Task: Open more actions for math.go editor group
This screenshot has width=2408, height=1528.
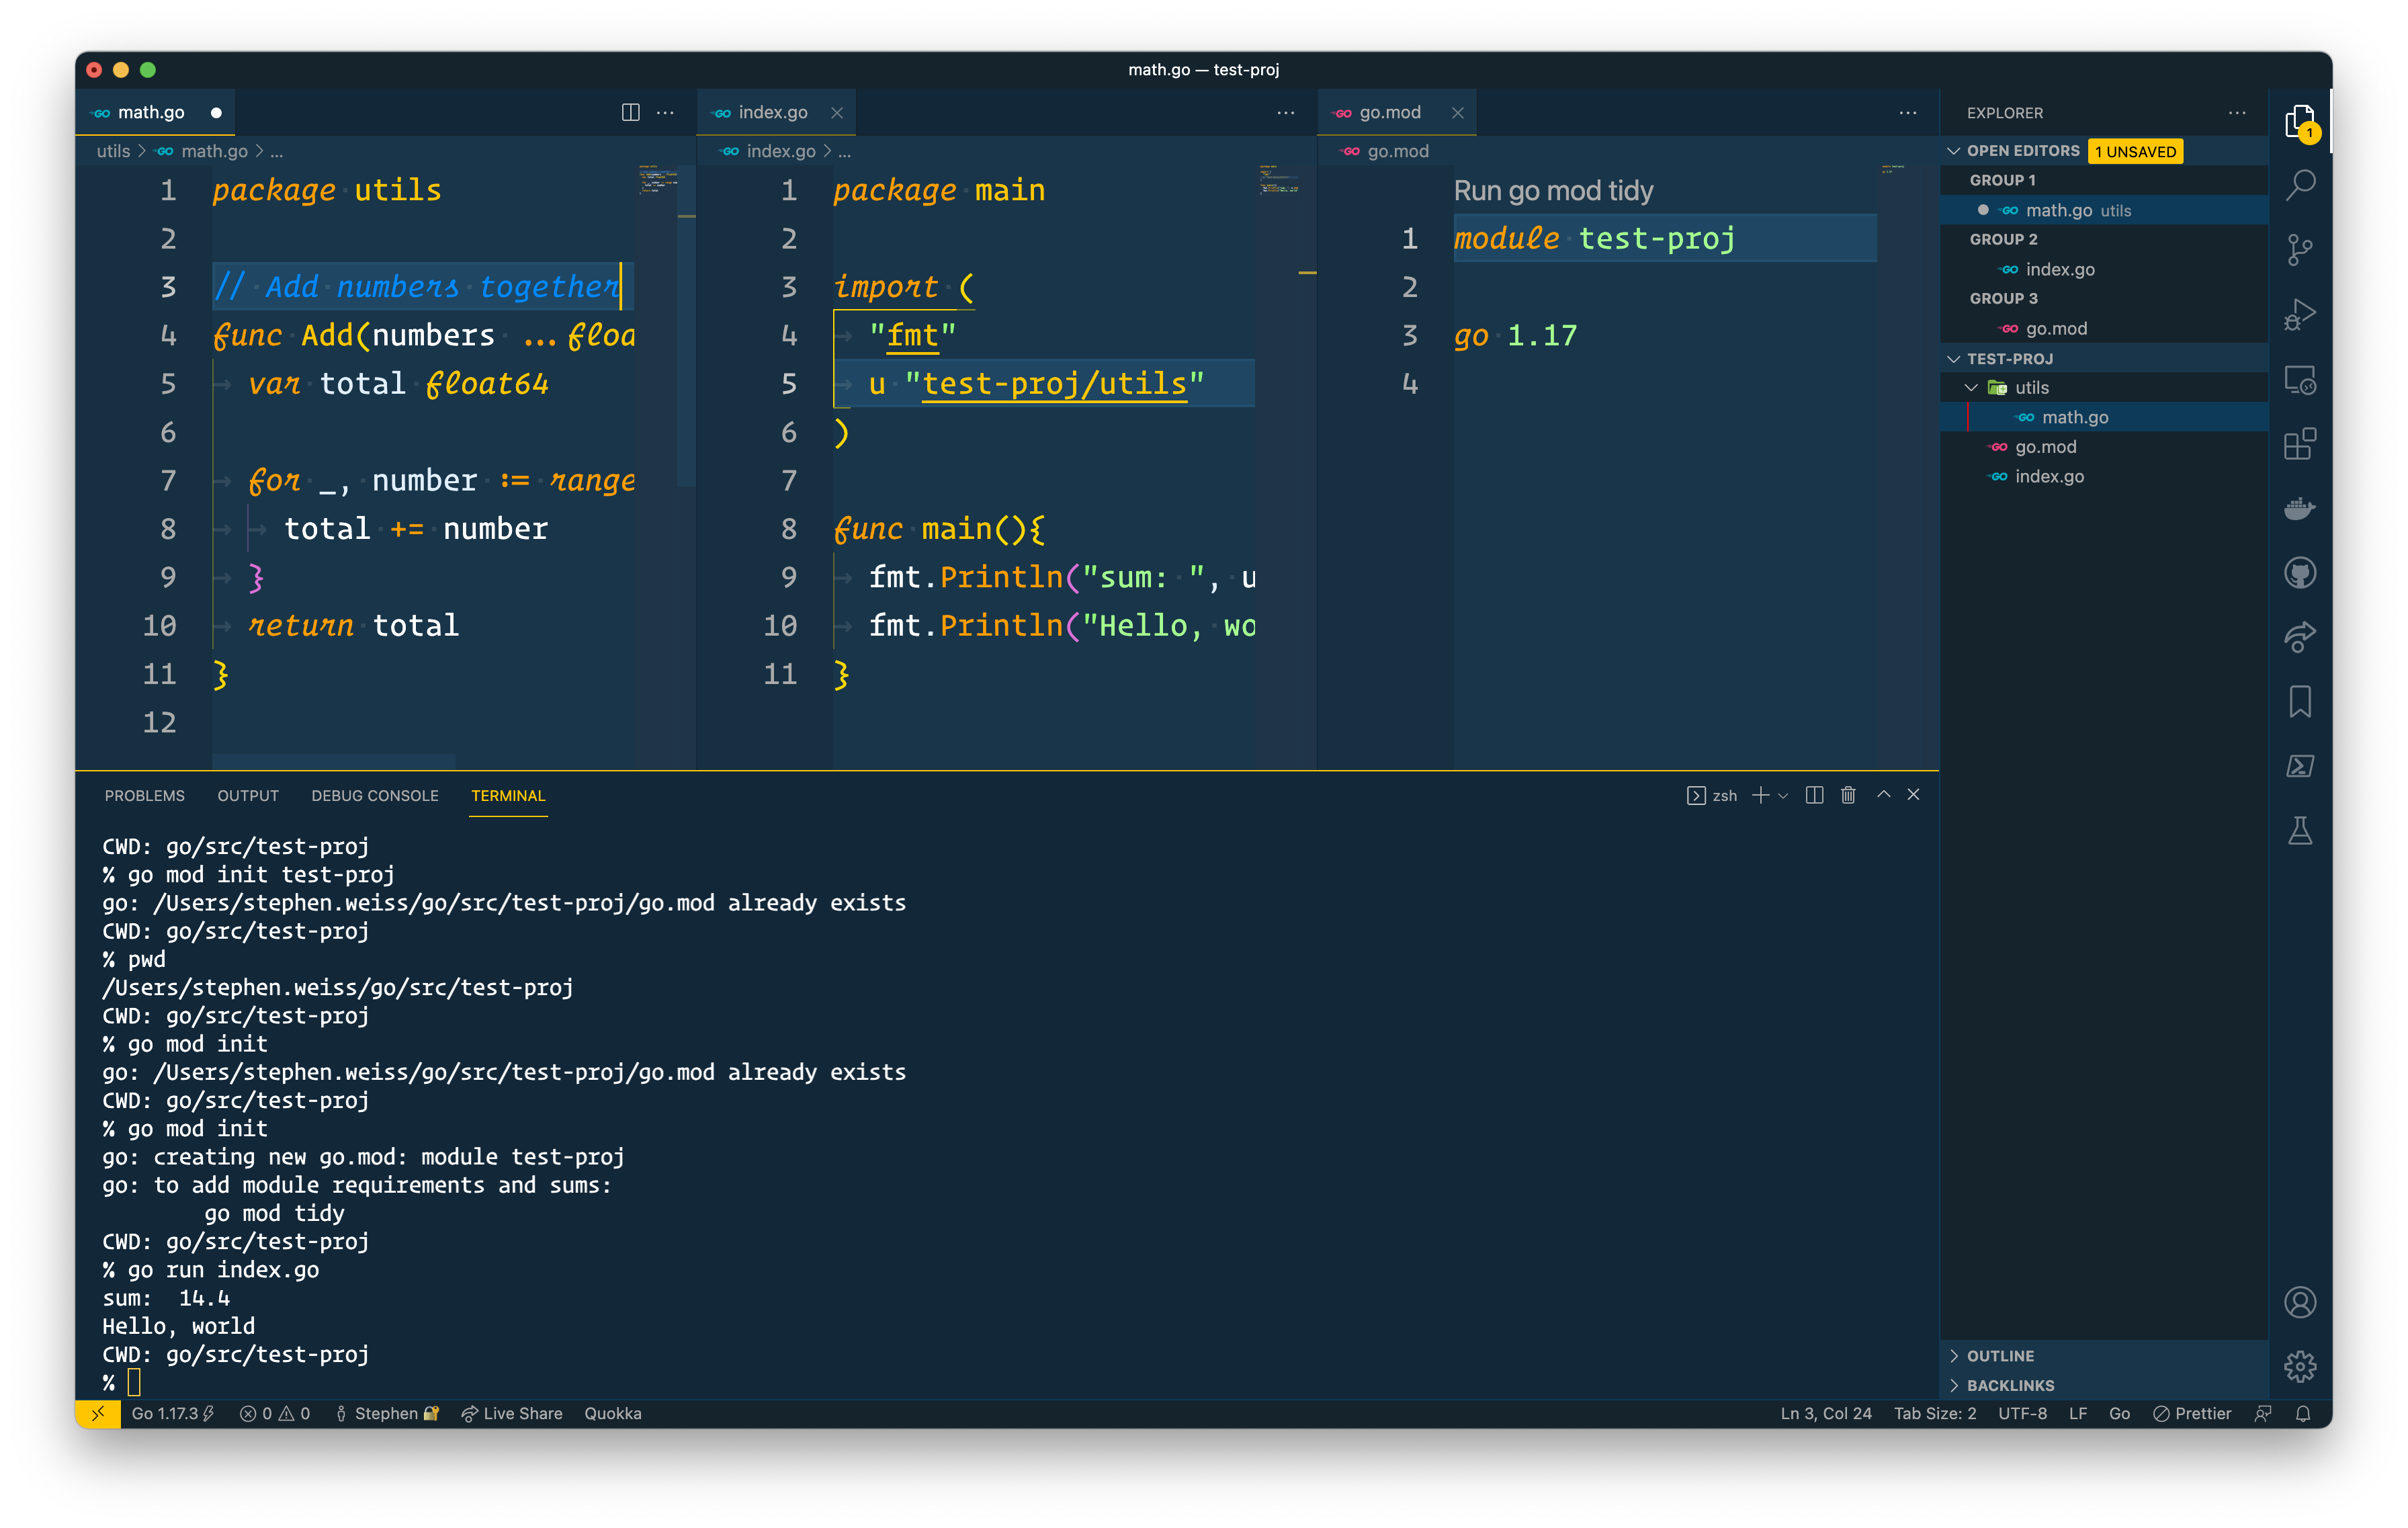Action: point(665,112)
